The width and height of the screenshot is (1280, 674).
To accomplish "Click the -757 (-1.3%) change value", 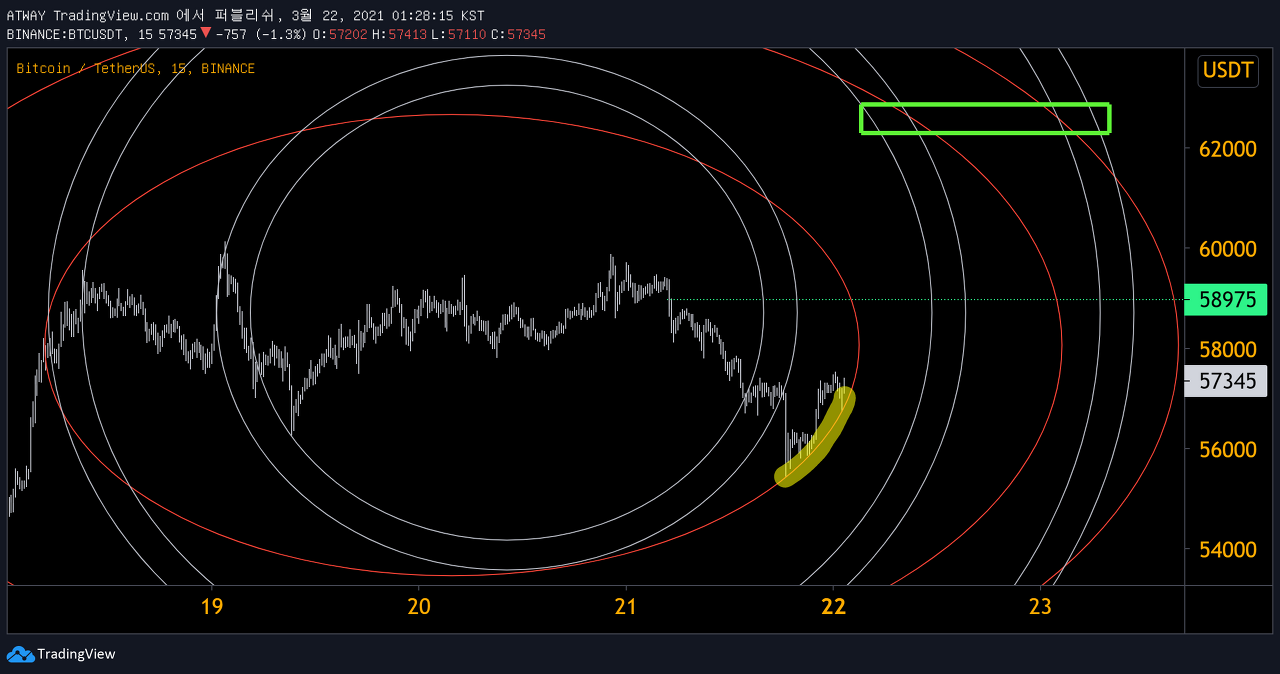I will [260, 34].
